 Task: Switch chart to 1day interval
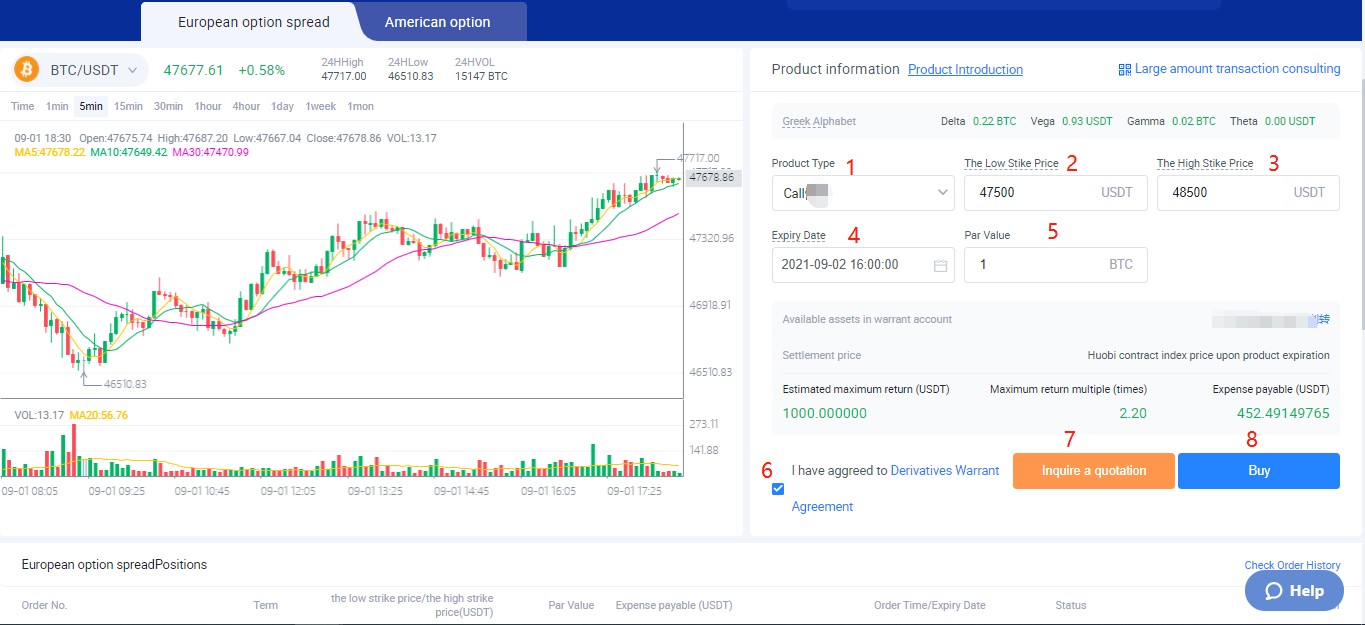282,106
